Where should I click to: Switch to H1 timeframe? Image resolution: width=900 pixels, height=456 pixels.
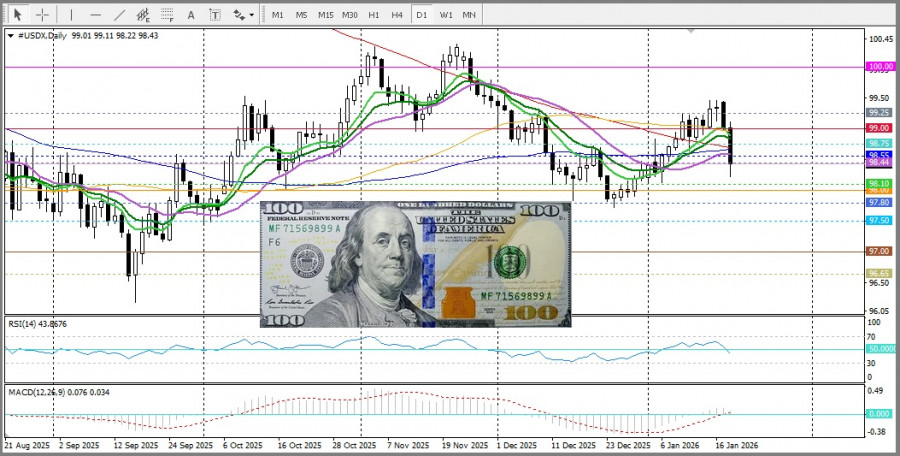[374, 15]
